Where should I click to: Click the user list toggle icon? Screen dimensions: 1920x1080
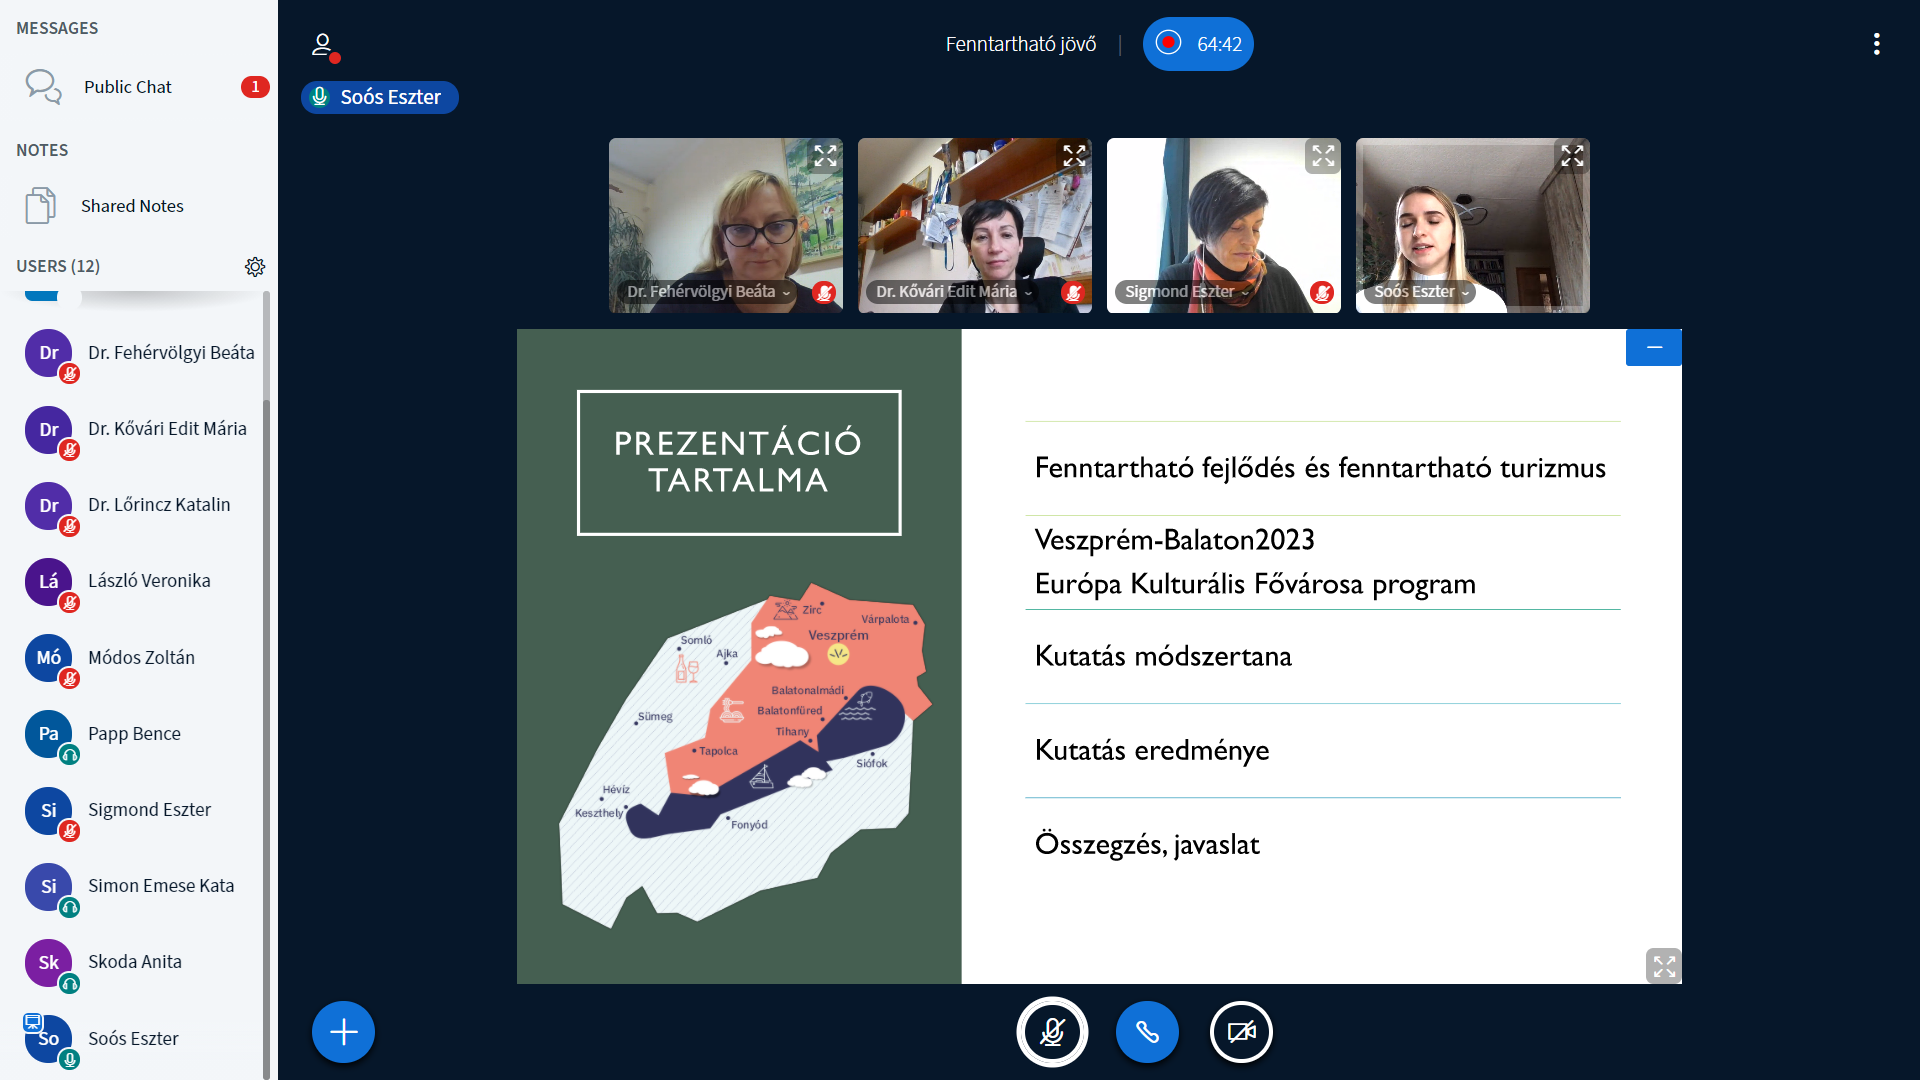click(x=322, y=45)
